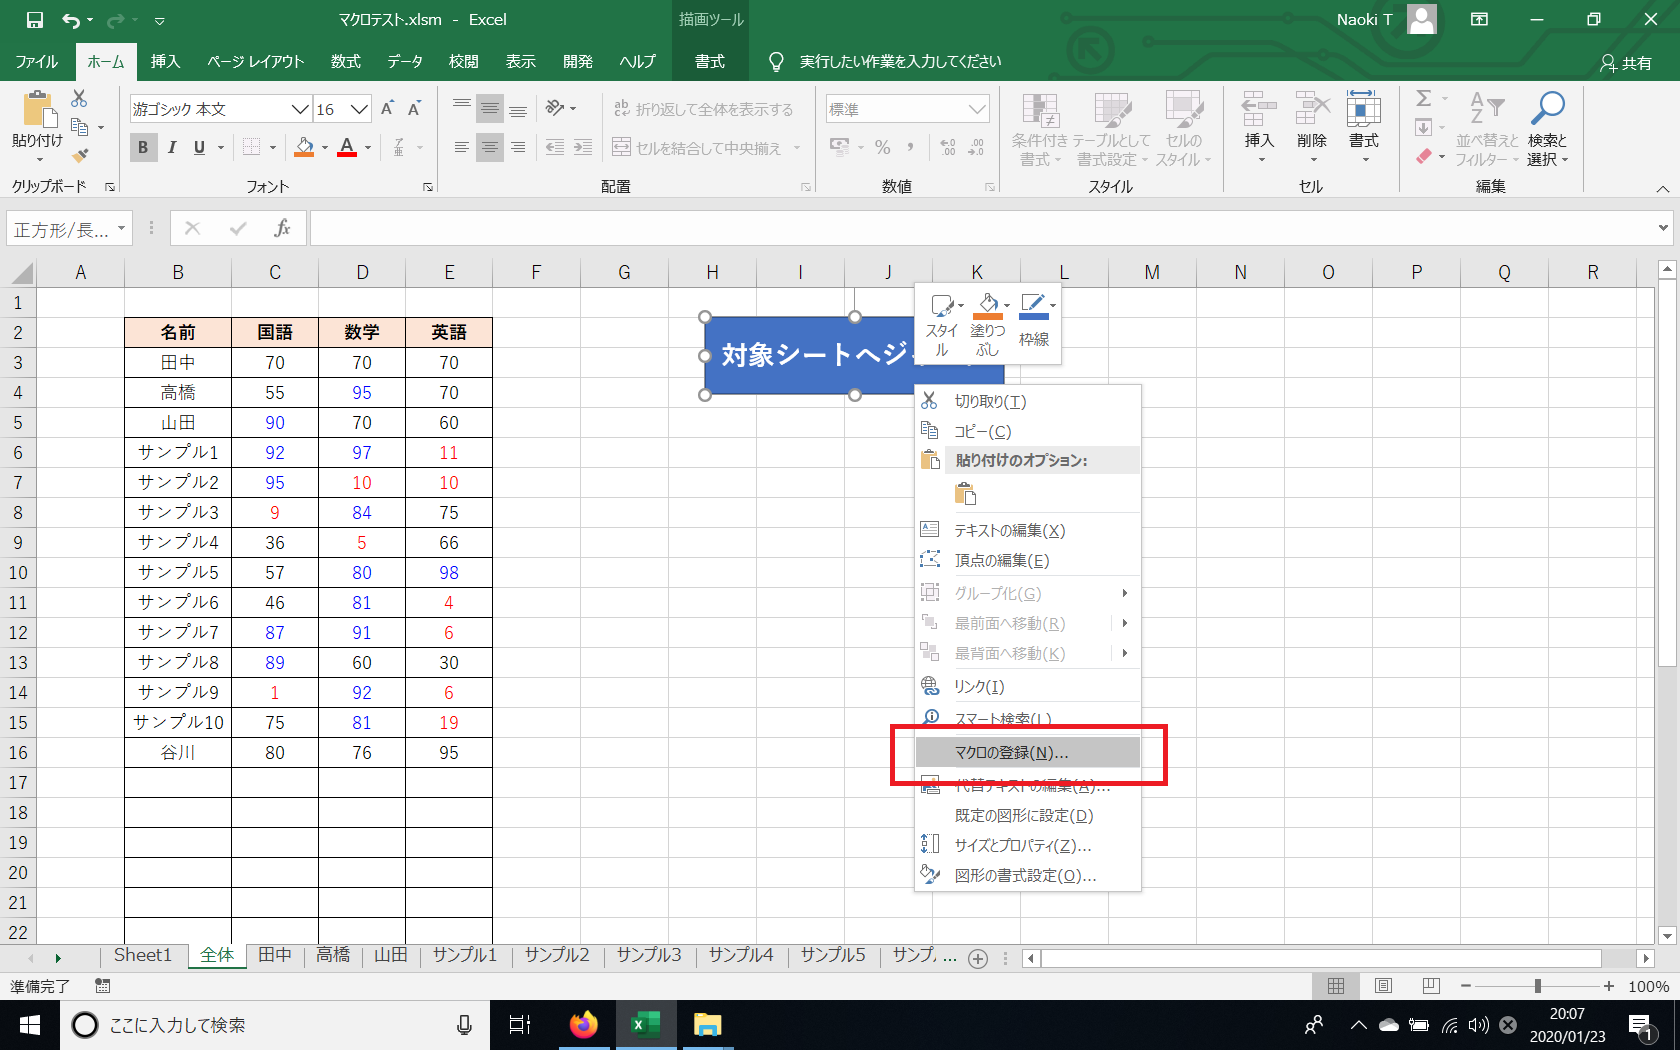Adjust the zoom slider handle
The width and height of the screenshot is (1680, 1050).
pyautogui.click(x=1537, y=986)
